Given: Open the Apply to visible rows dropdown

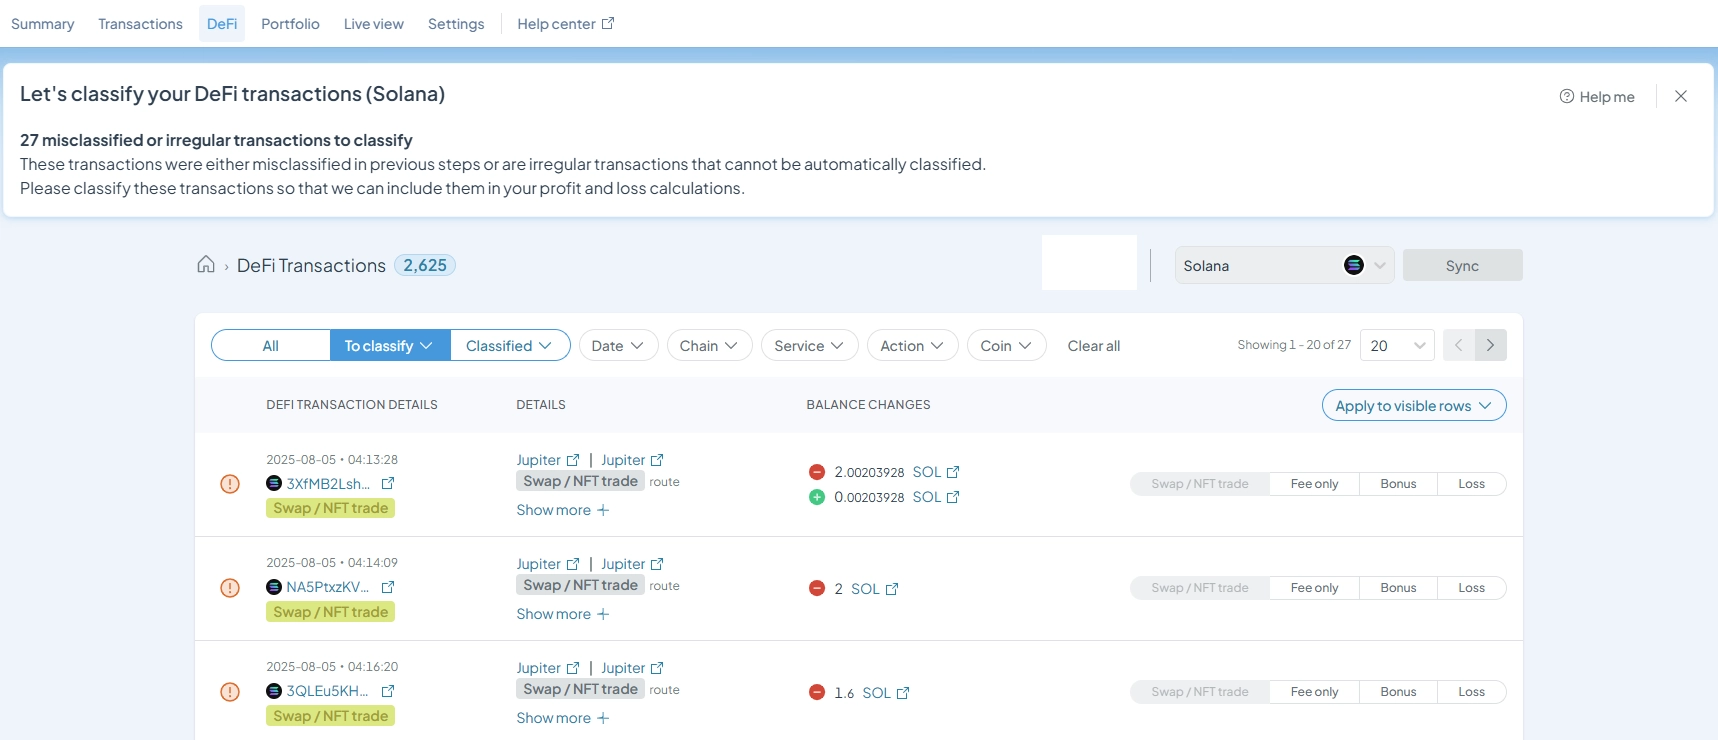Looking at the screenshot, I should point(1414,405).
